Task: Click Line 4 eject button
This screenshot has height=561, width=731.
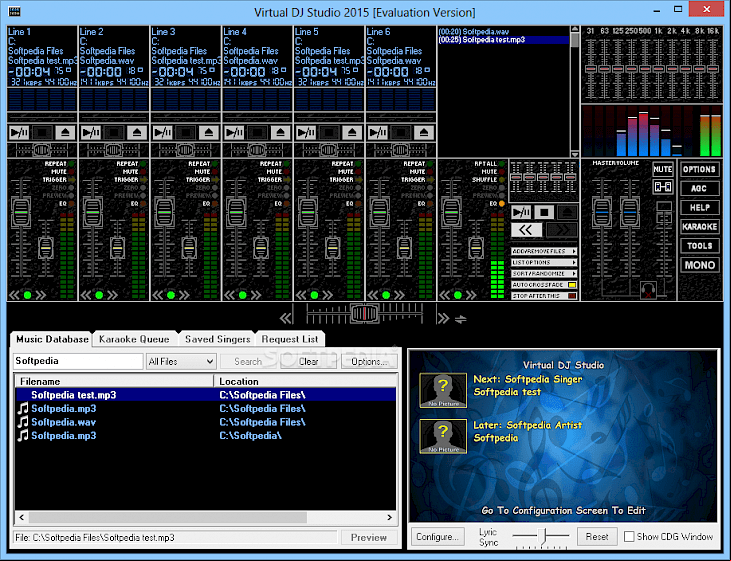Action: click(x=281, y=133)
